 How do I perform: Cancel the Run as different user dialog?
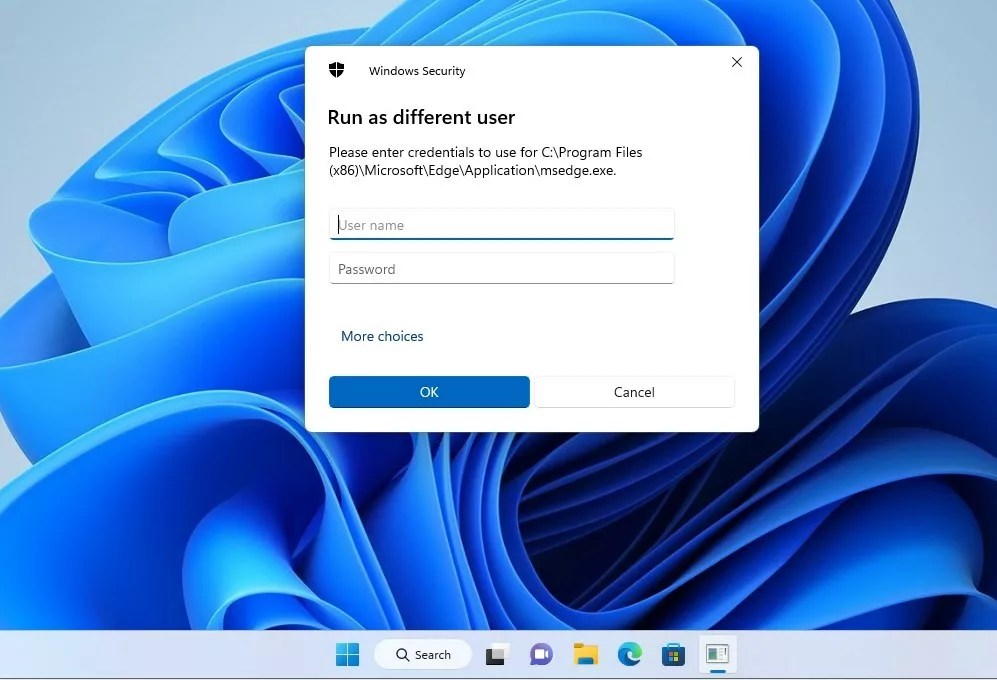[634, 392]
